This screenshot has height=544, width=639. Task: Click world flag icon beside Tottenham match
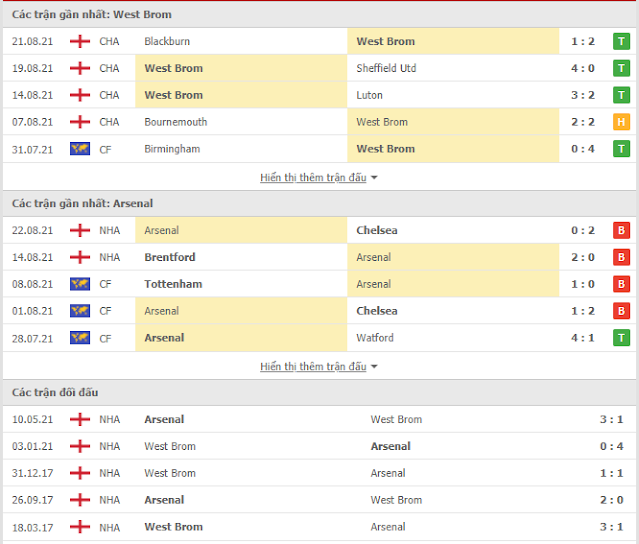pos(80,284)
